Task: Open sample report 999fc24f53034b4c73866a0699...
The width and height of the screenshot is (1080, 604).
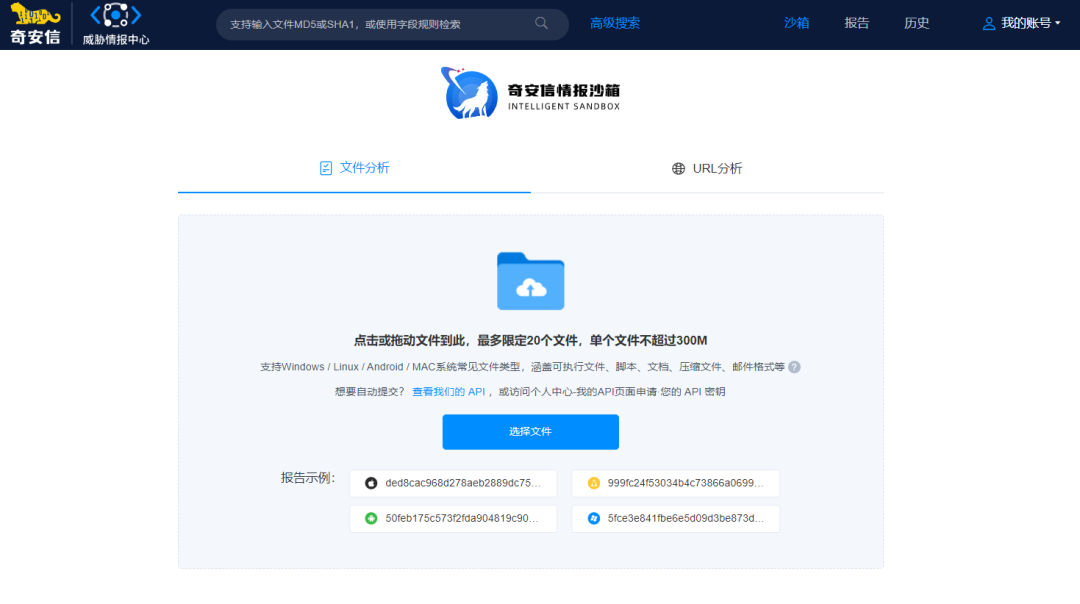Action: [676, 483]
